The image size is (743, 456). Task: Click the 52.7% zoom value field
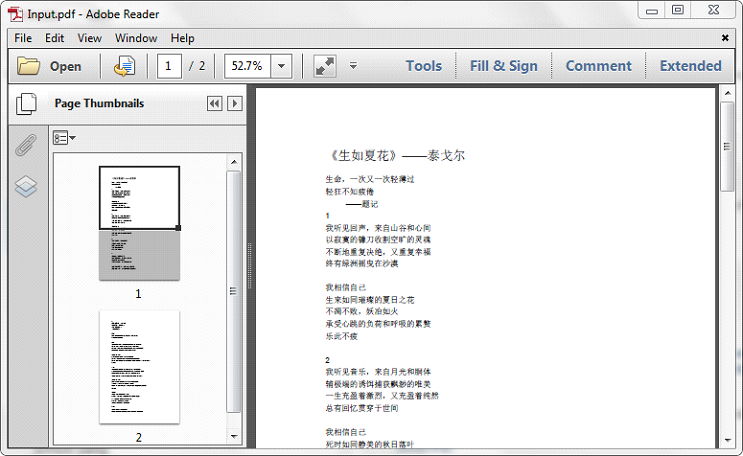click(247, 66)
